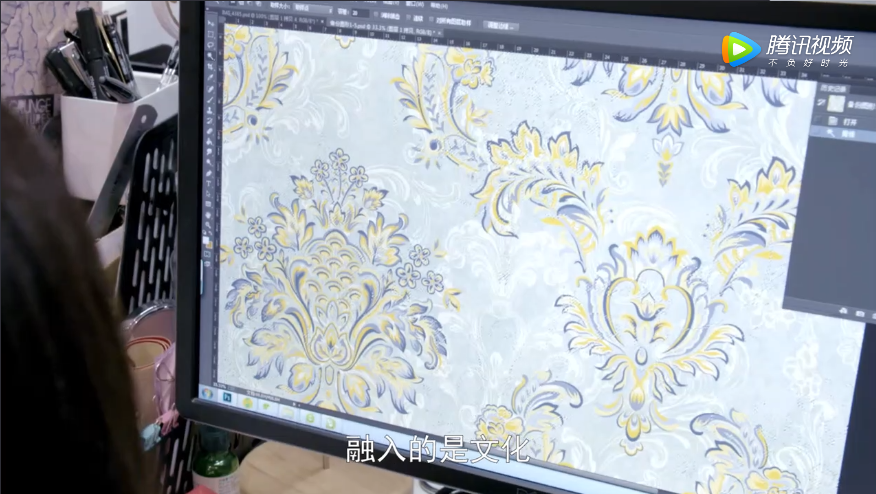
Task: Select the Move tool
Action: tap(210, 23)
